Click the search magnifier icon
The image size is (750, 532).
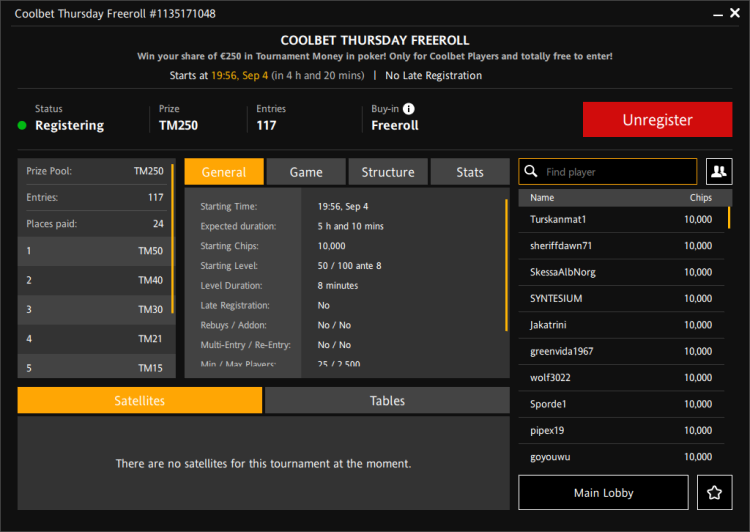click(x=531, y=171)
